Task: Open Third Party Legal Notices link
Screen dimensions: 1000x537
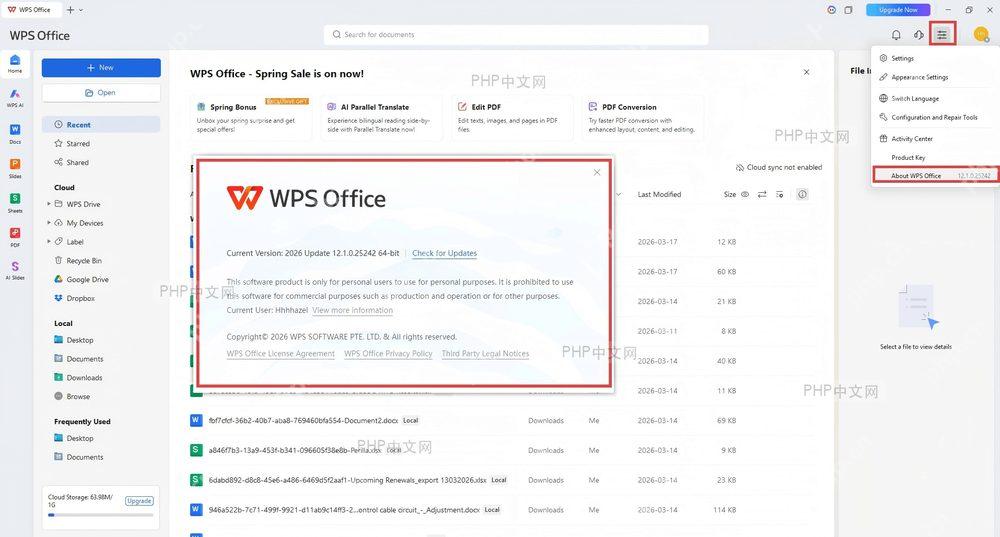Action: click(x=485, y=353)
